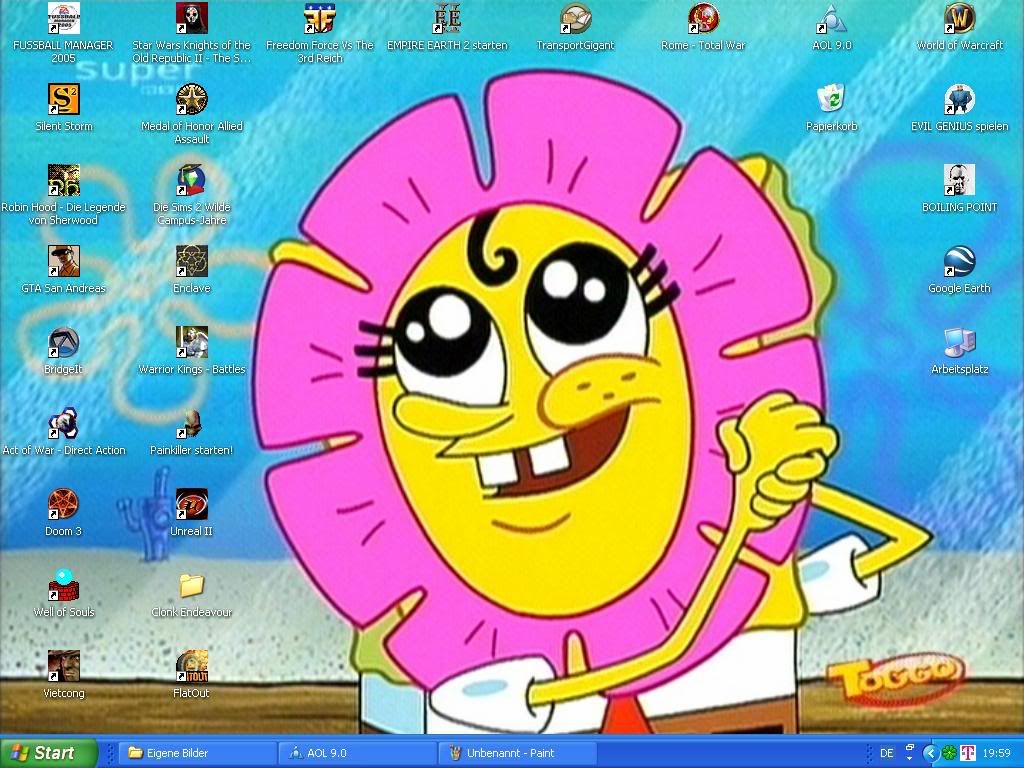The image size is (1024, 768).
Task: Click the T-Online tray icon
Action: click(967, 753)
